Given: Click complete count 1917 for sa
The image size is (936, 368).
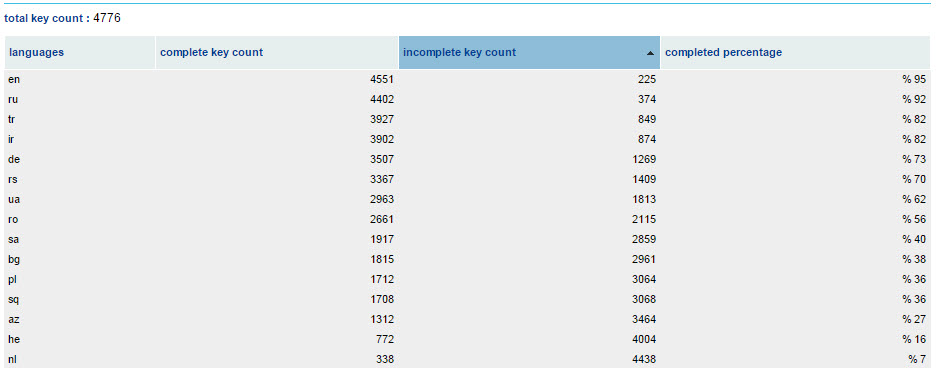Looking at the screenshot, I should coord(277,240).
